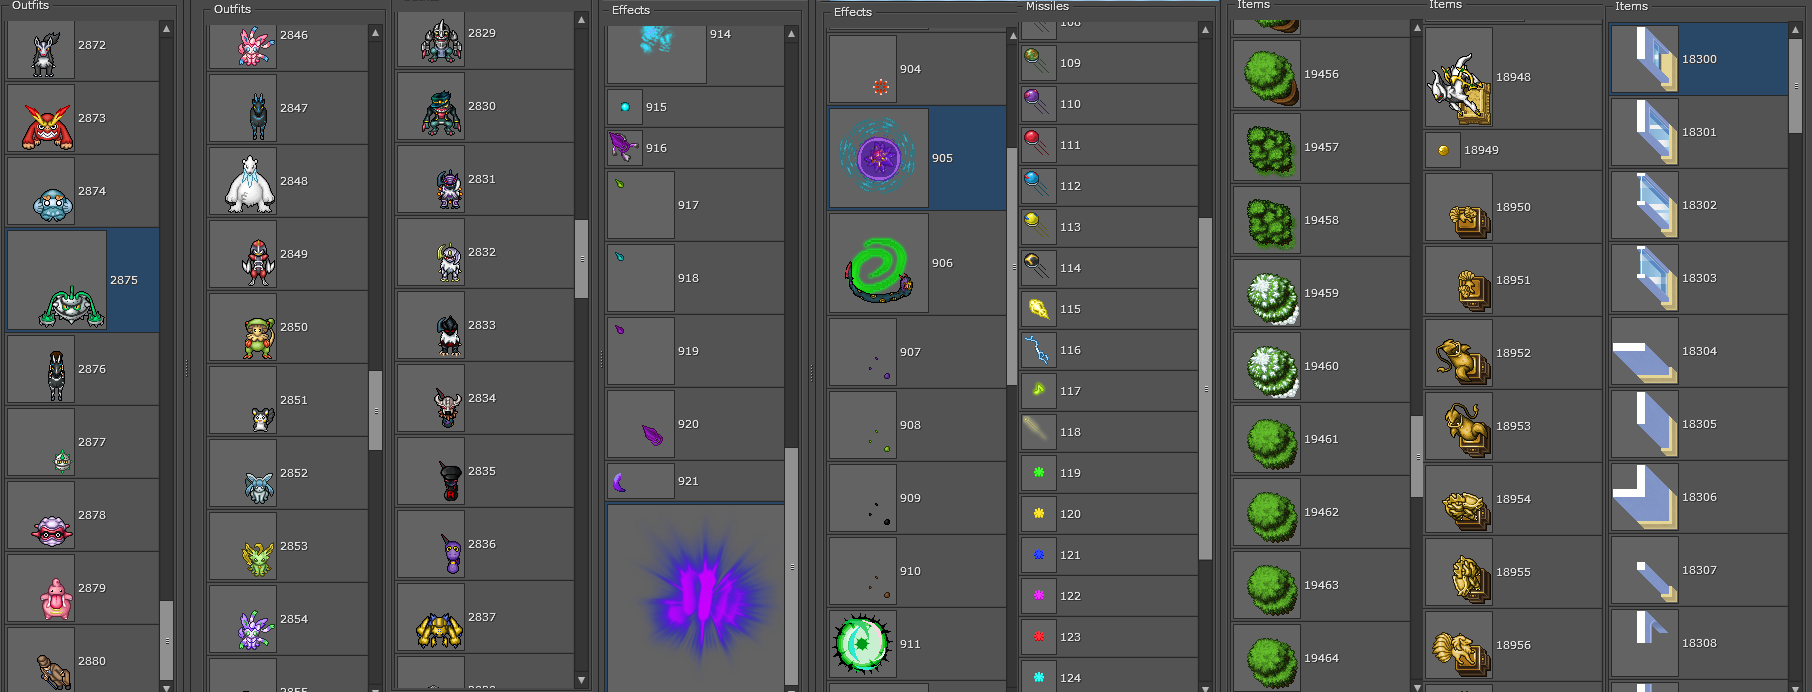Click the missile ID text 121
The width and height of the screenshot is (1812, 692).
click(1070, 555)
